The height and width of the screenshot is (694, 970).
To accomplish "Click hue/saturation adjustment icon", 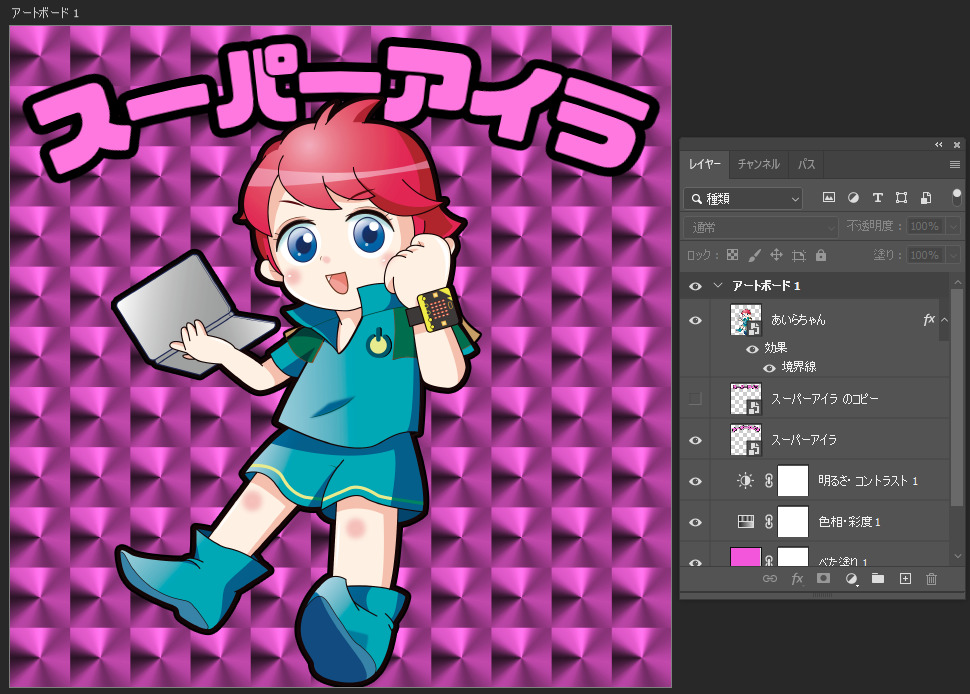I will pos(745,521).
